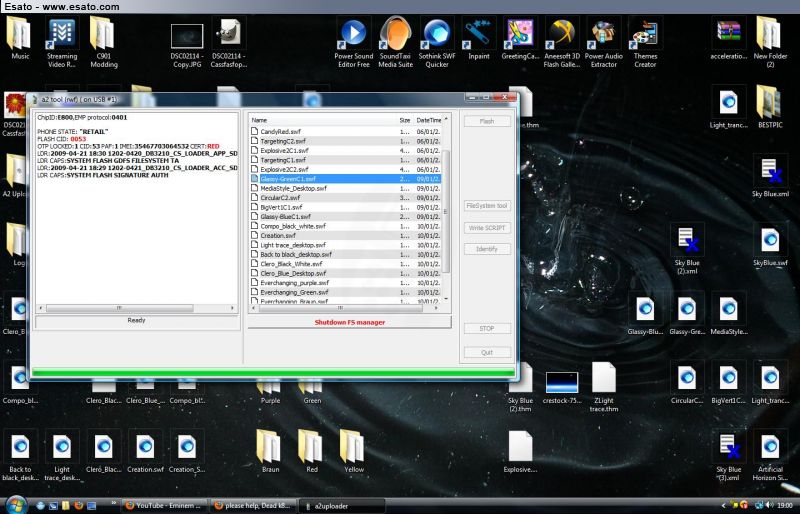Open Streaming Video Recorder shortcut
The image size is (800, 514).
pyautogui.click(x=62, y=42)
